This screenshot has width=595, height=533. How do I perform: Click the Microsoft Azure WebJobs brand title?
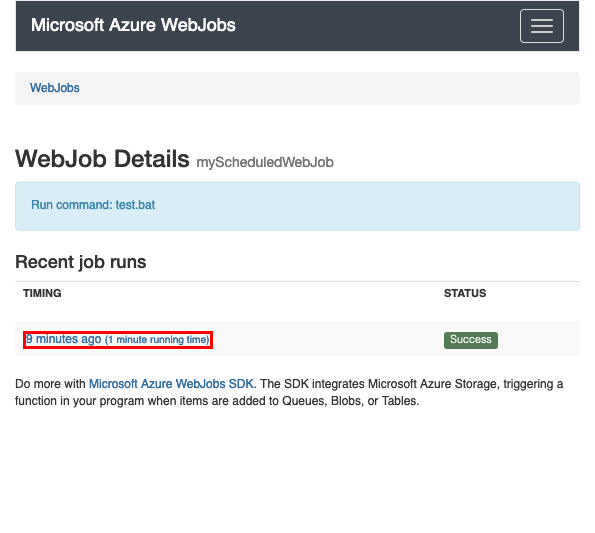click(133, 25)
